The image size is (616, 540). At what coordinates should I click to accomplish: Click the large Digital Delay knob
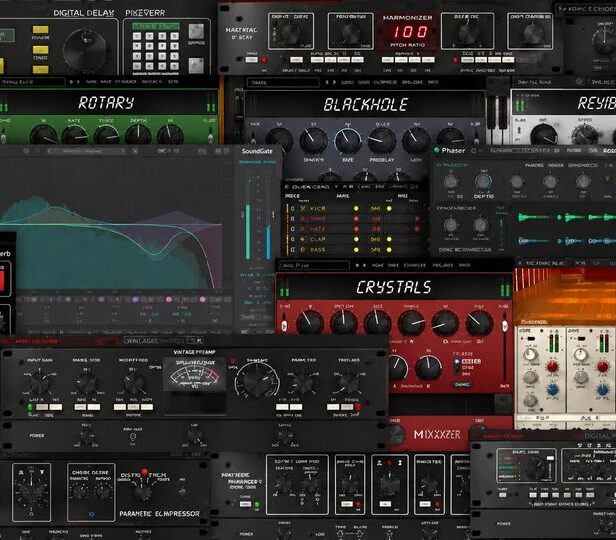(x=85, y=49)
